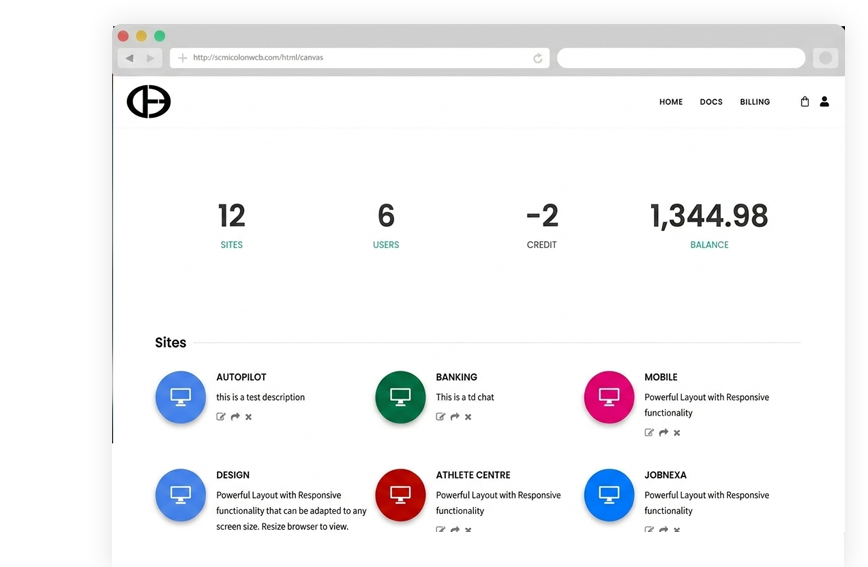Click the Sites stat label
The width and height of the screenshot is (868, 567).
(x=231, y=245)
